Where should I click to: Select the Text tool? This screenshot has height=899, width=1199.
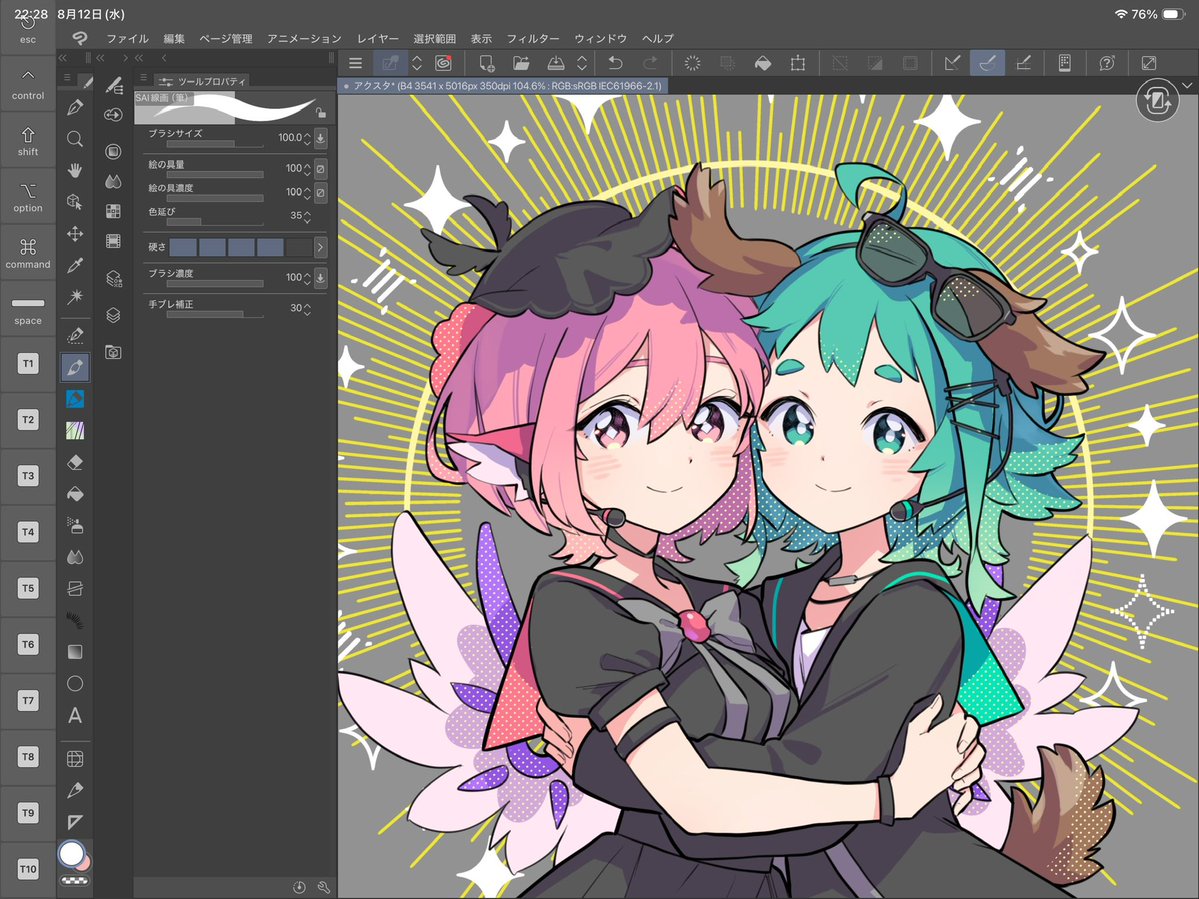(75, 716)
